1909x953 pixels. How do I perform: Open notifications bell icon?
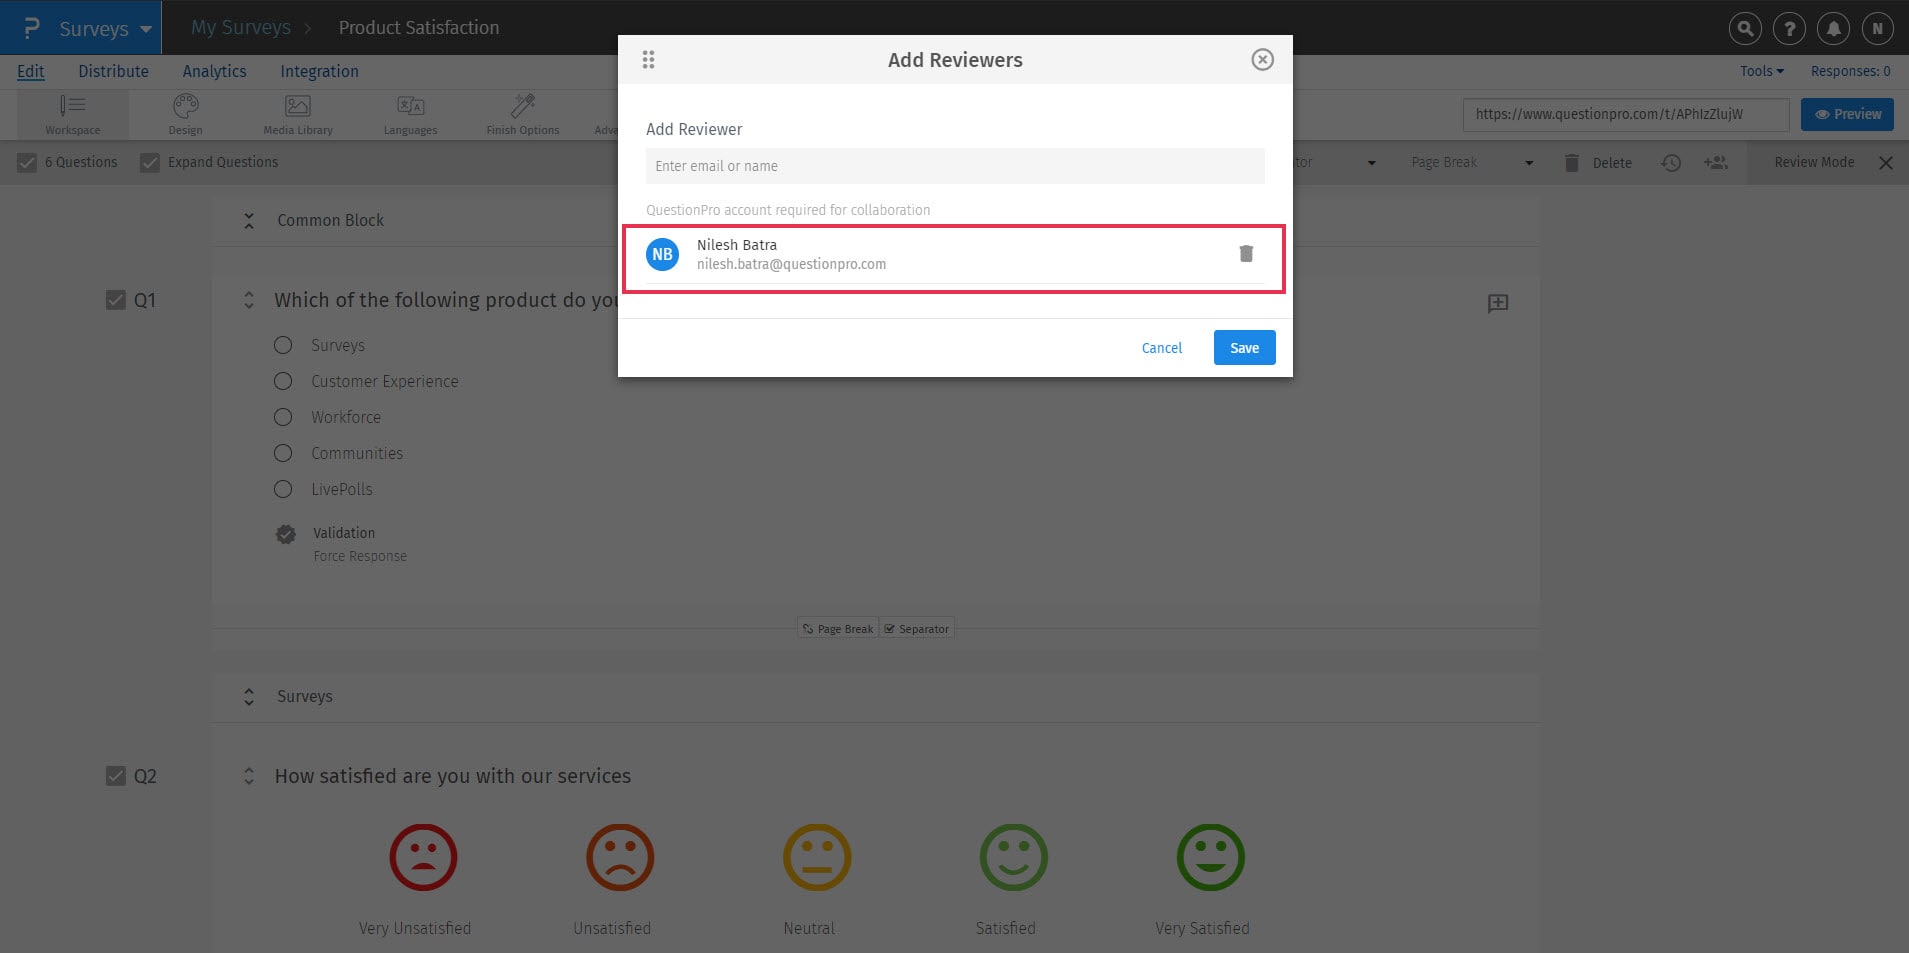1832,28
